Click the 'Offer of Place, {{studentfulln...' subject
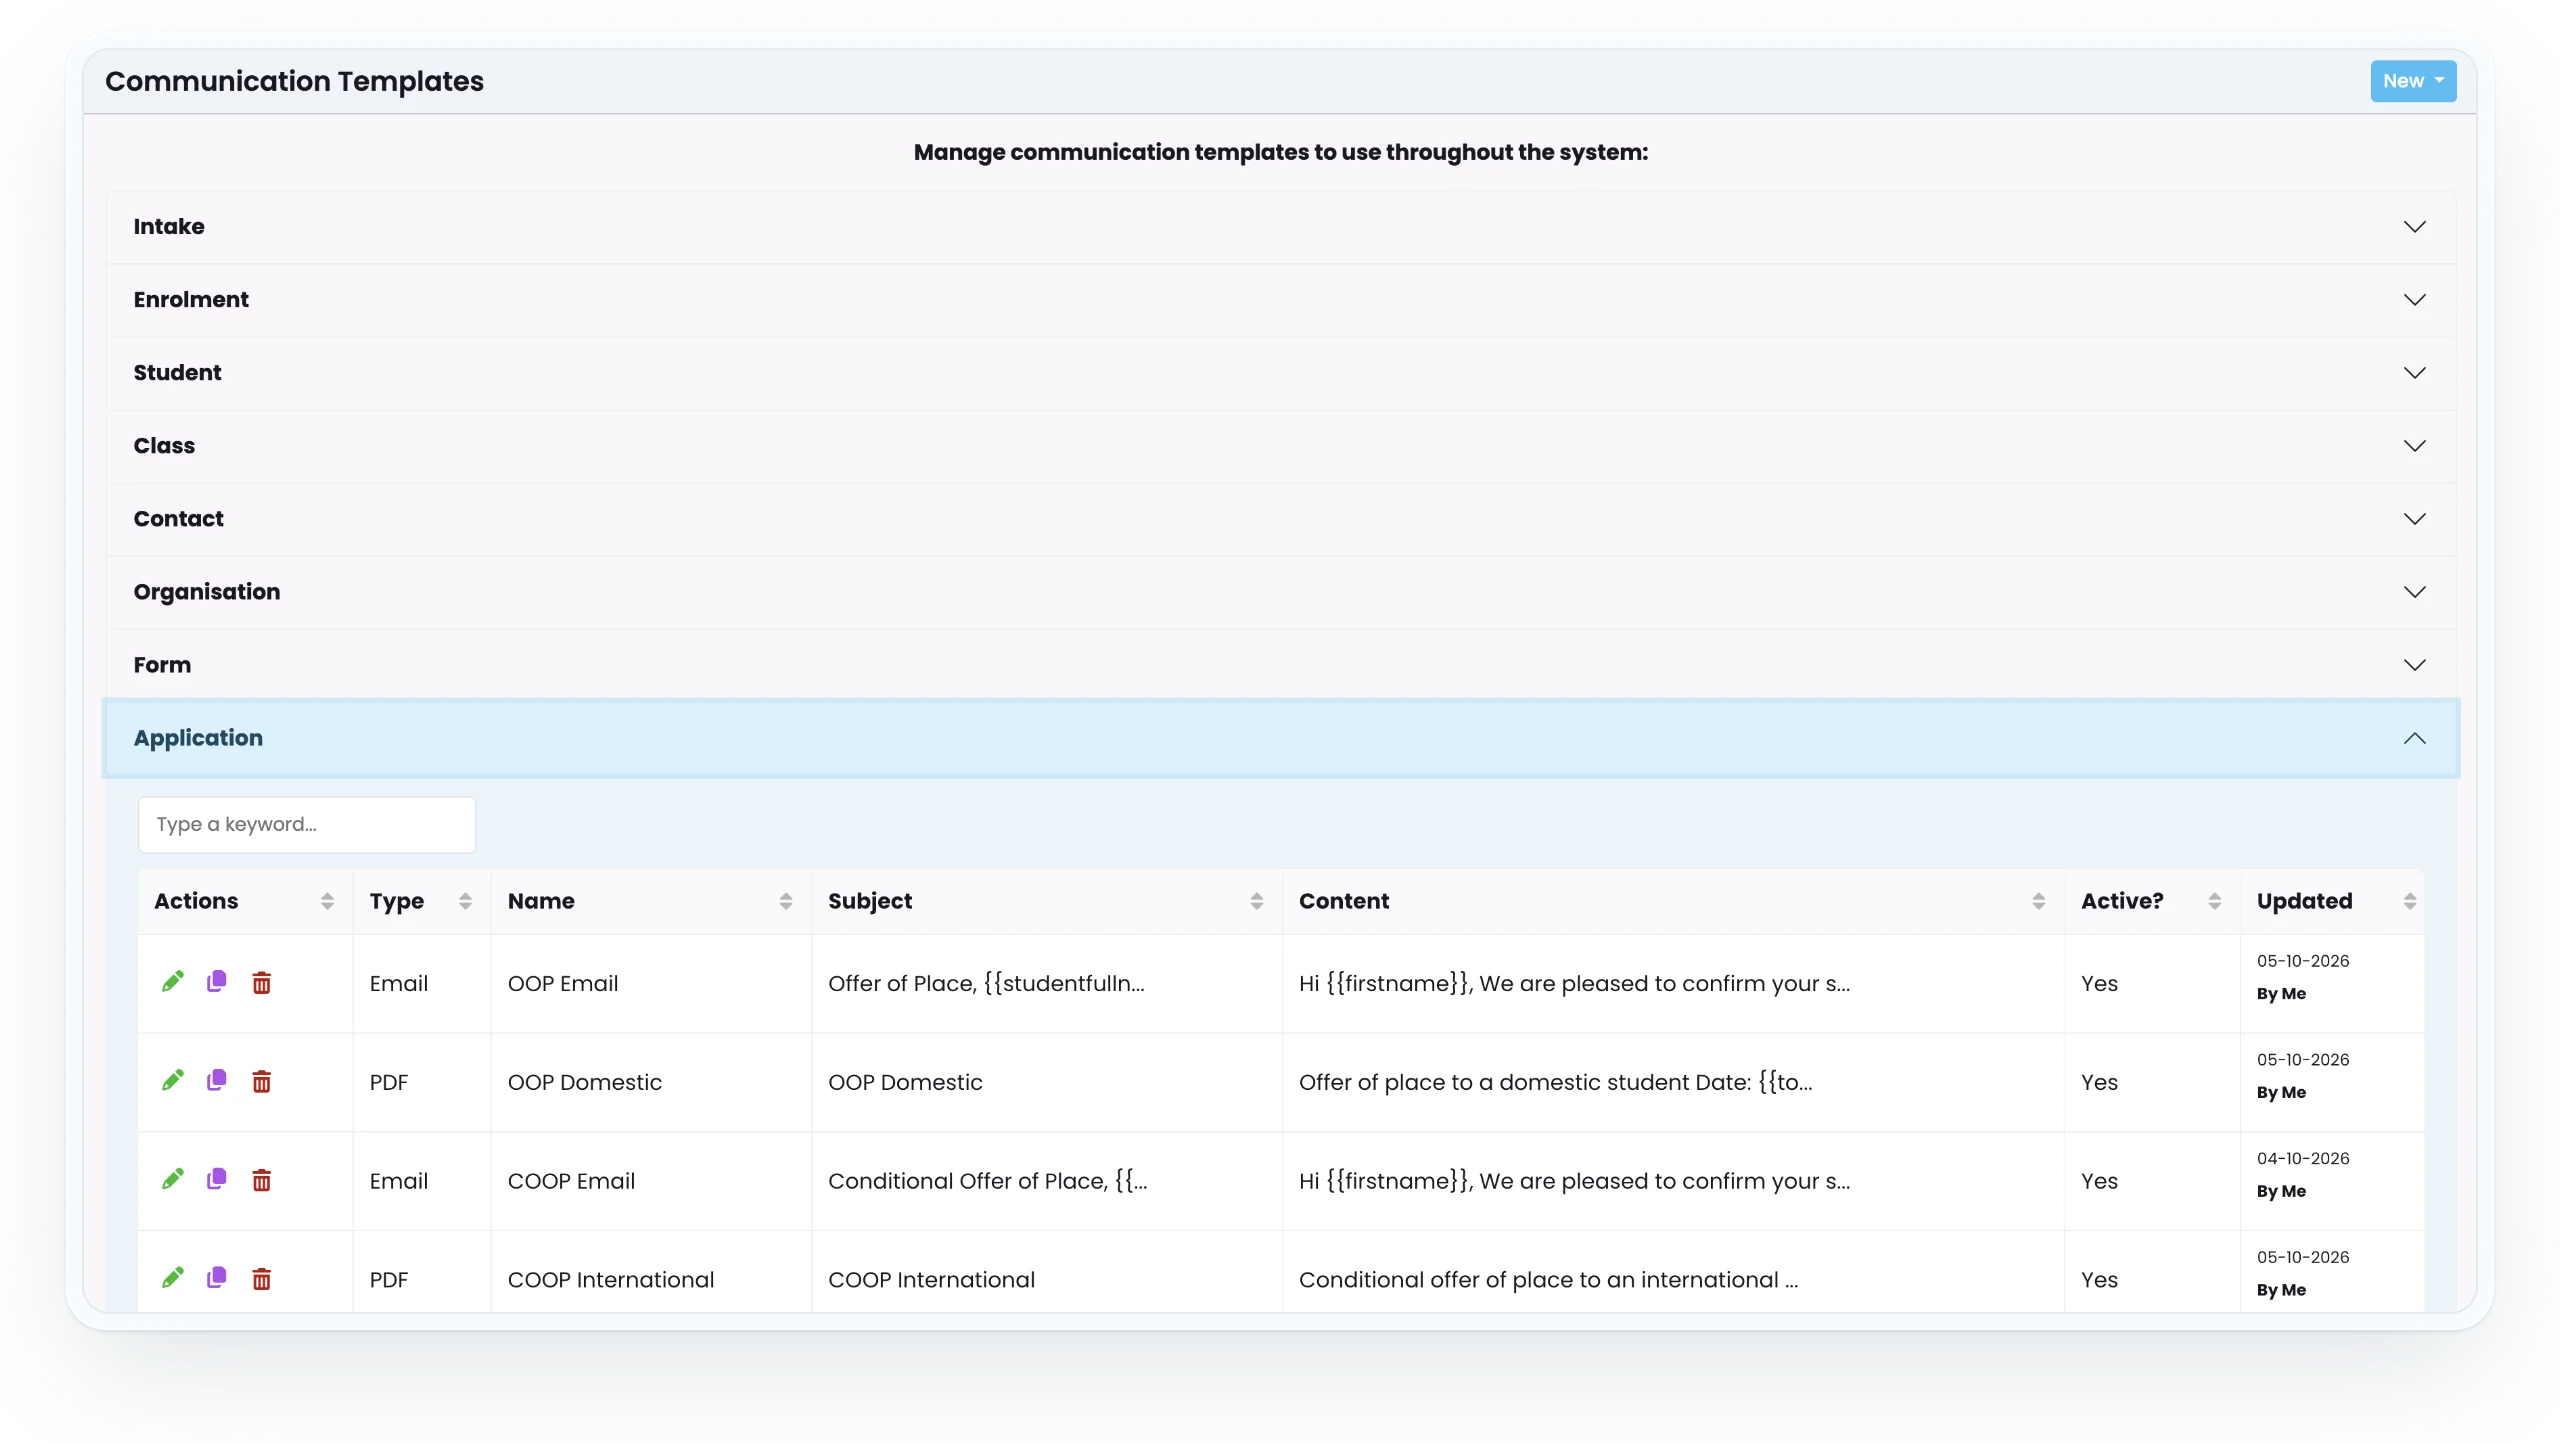 (986, 983)
